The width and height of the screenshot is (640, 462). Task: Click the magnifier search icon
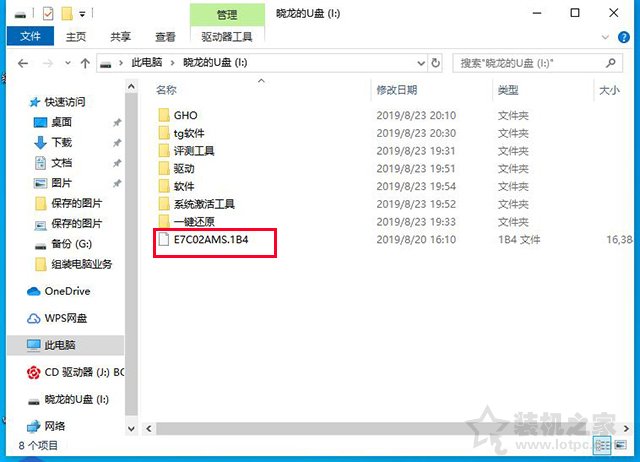tap(611, 63)
